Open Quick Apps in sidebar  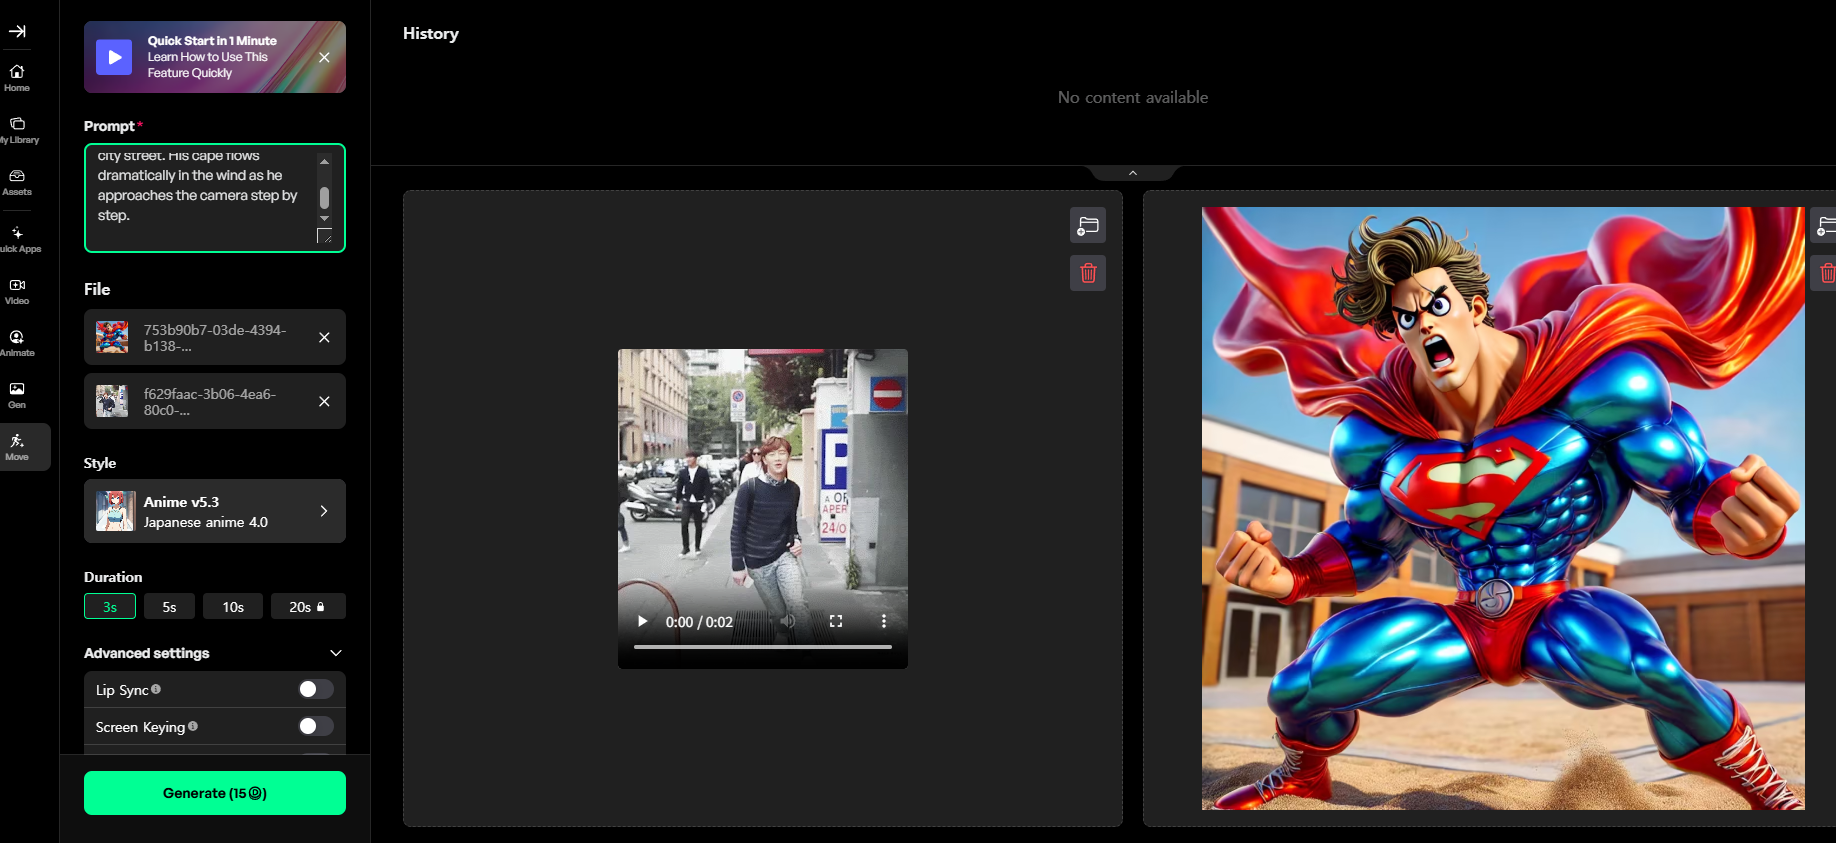17,239
